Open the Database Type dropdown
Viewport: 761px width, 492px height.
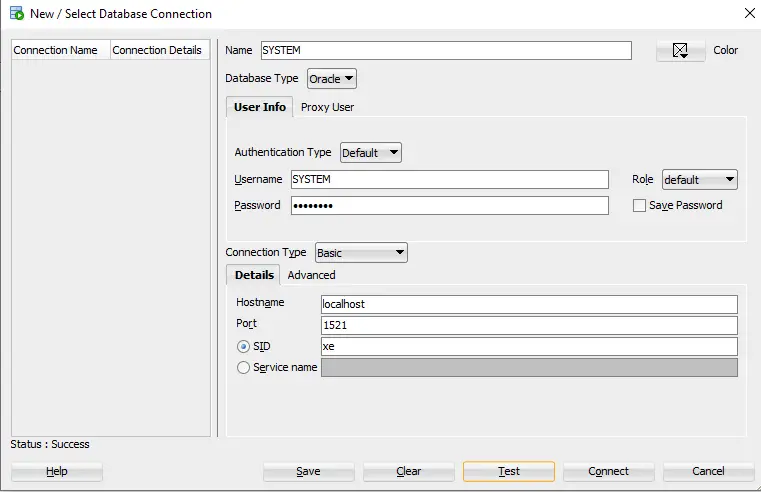point(332,79)
